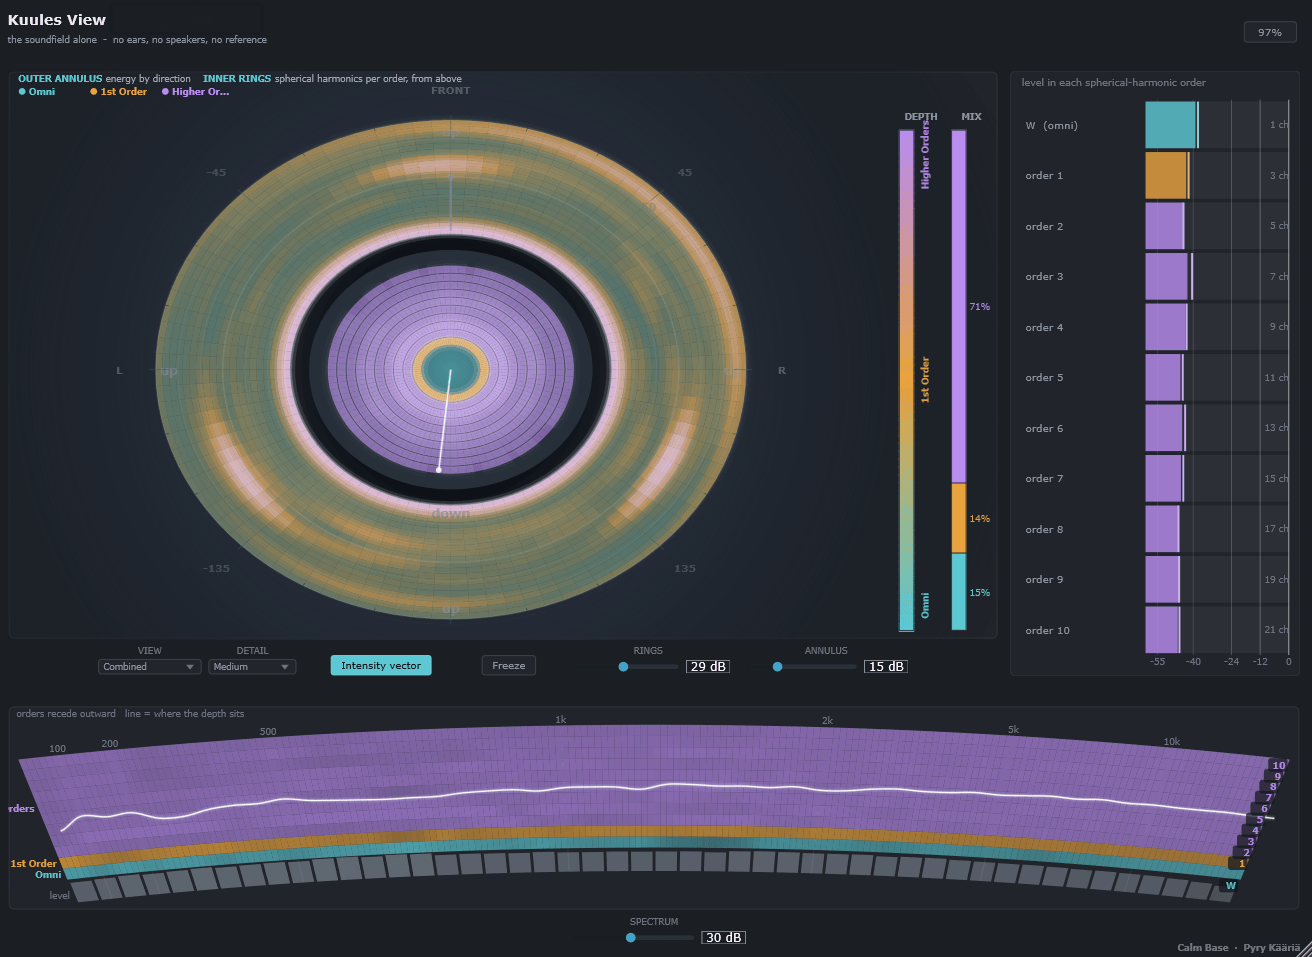The width and height of the screenshot is (1312, 957).
Task: Toggle the Omni legend dot
Action: click(22, 92)
